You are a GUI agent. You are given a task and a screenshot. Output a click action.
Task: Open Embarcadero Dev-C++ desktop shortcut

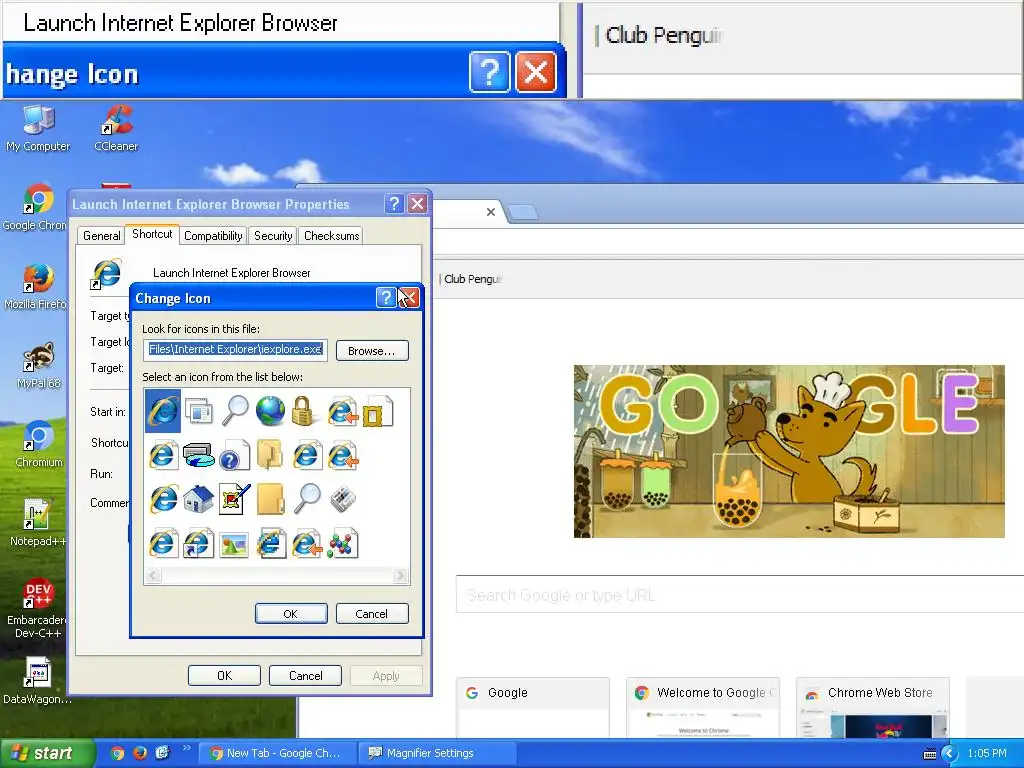point(37,609)
